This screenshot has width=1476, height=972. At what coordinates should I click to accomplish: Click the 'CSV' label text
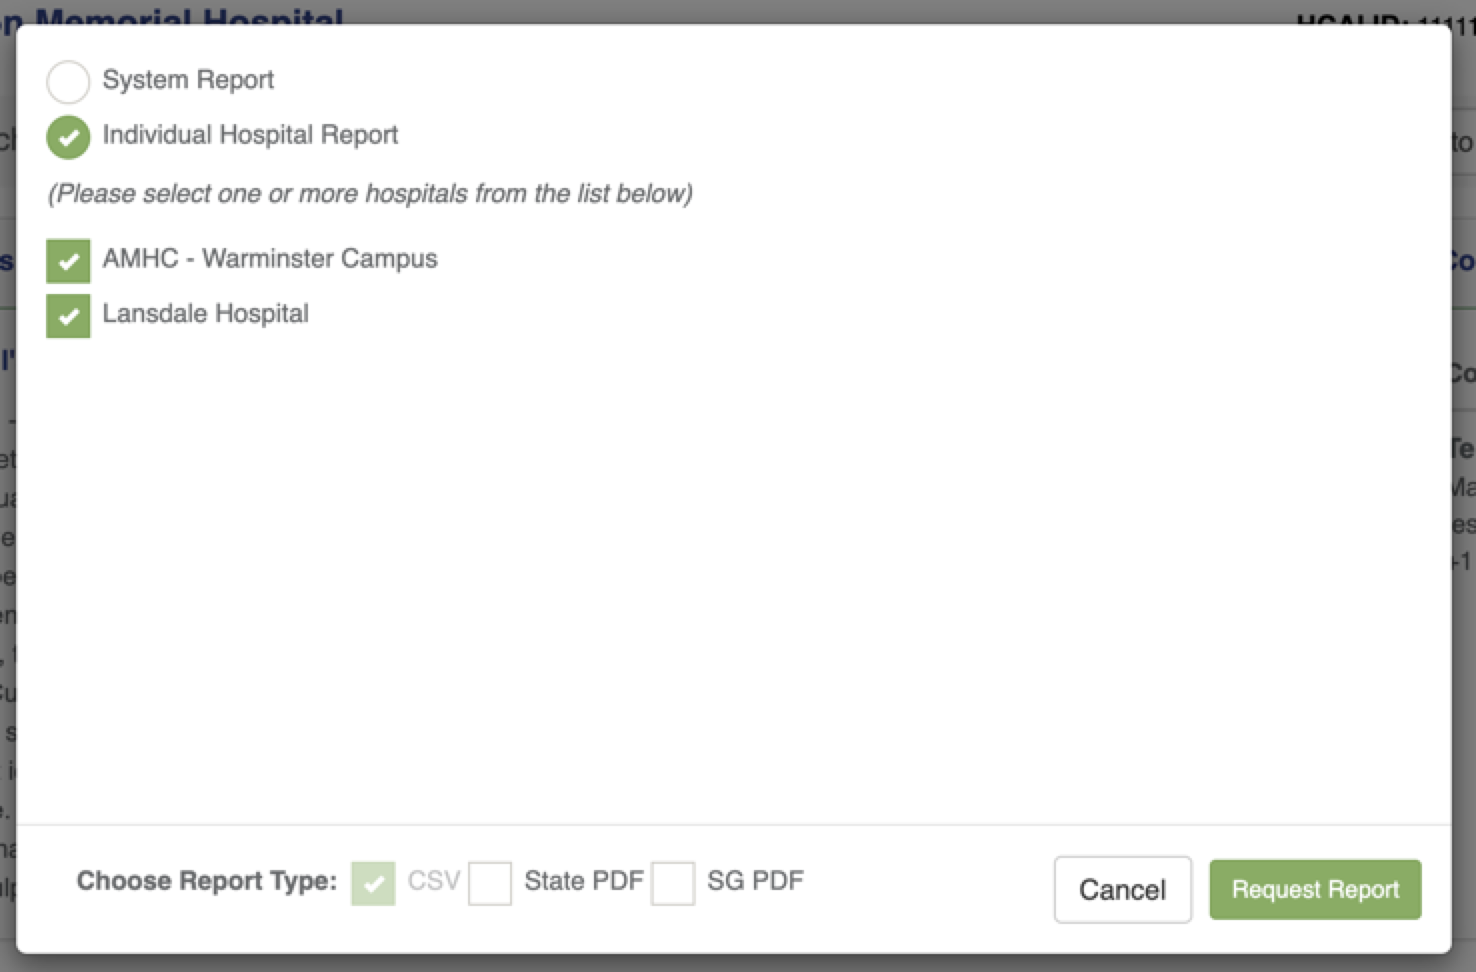[434, 881]
